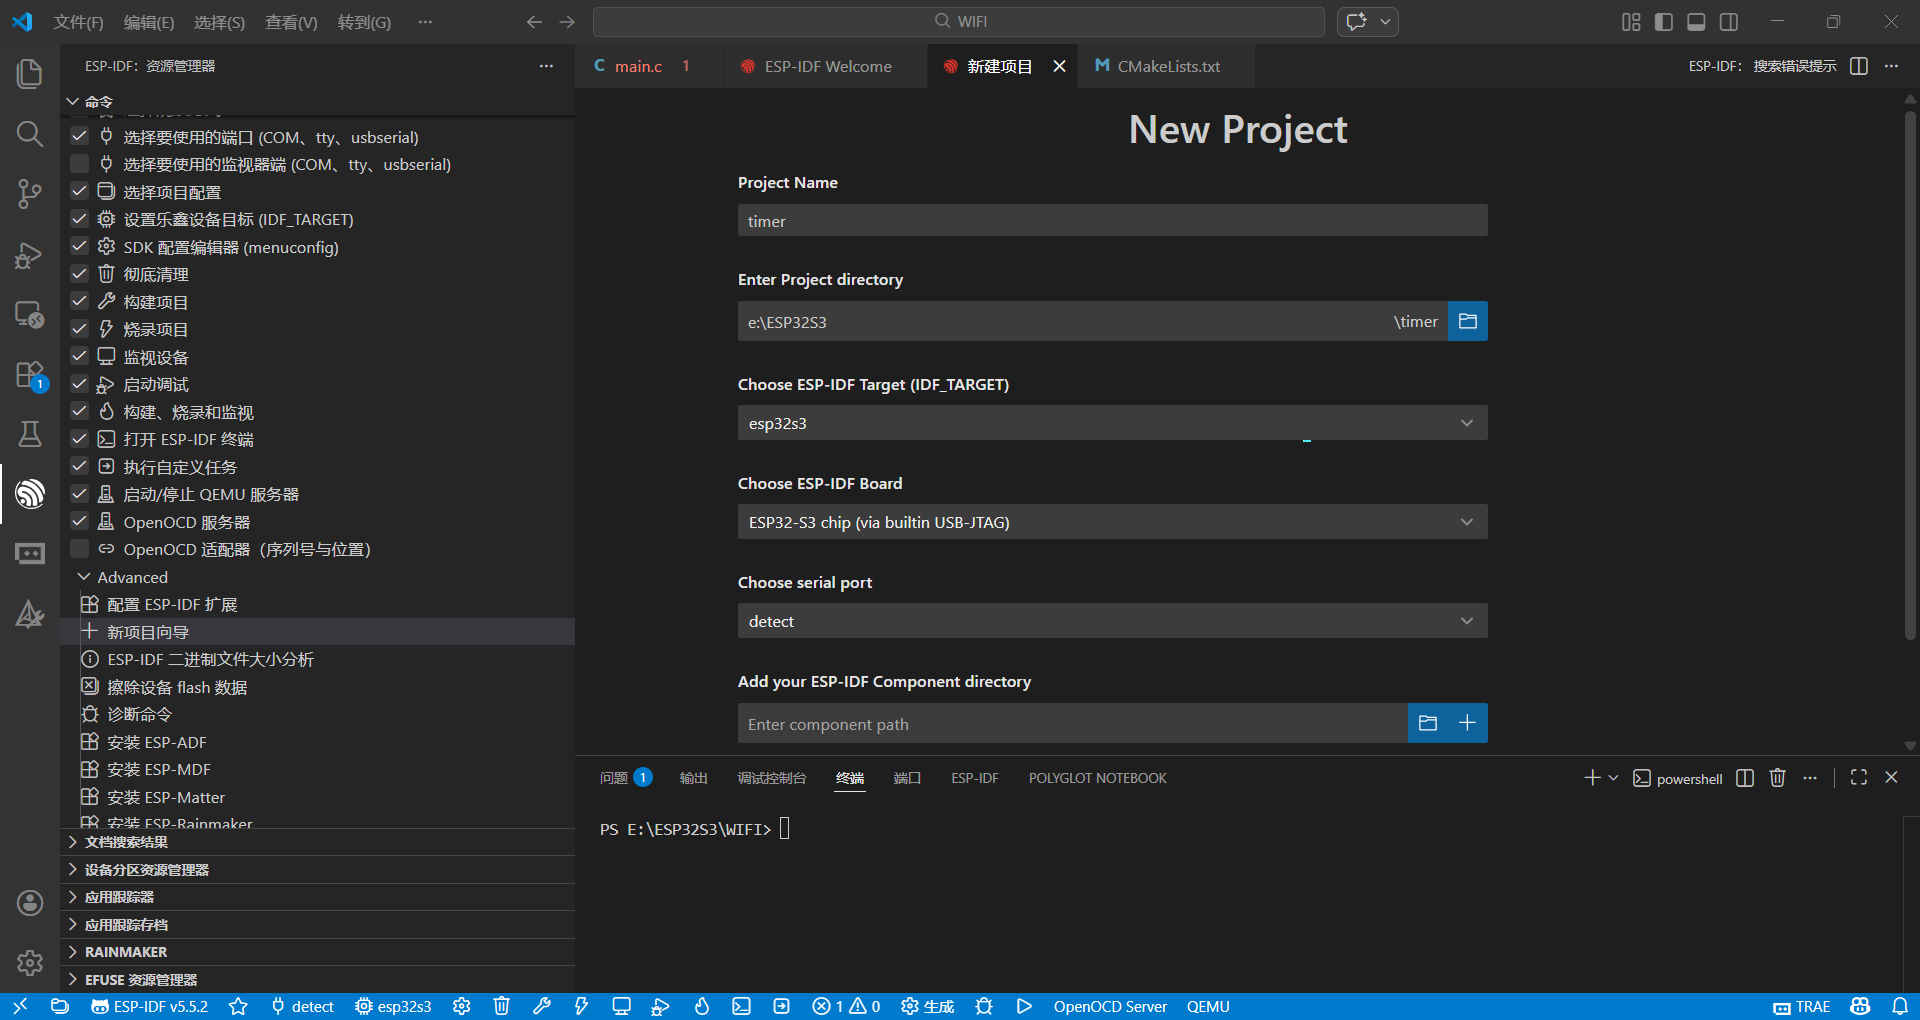The image size is (1920, 1020).
Task: Toggle checkbox for 监视设备 command
Action: (79, 356)
